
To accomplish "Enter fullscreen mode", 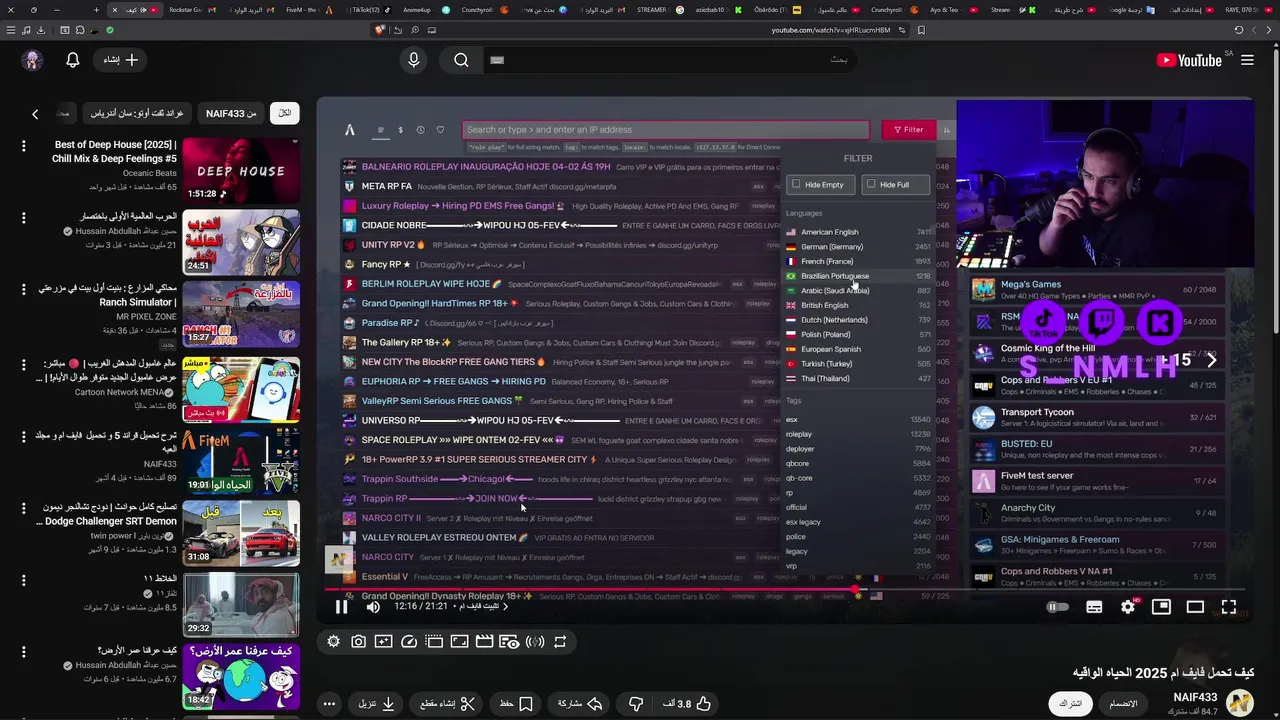I will click(x=1229, y=607).
